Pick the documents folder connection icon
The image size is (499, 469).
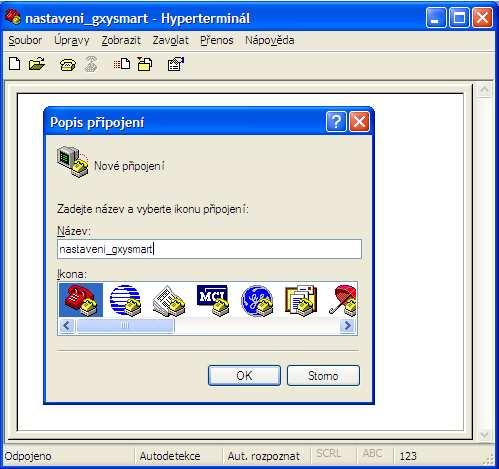click(301, 300)
